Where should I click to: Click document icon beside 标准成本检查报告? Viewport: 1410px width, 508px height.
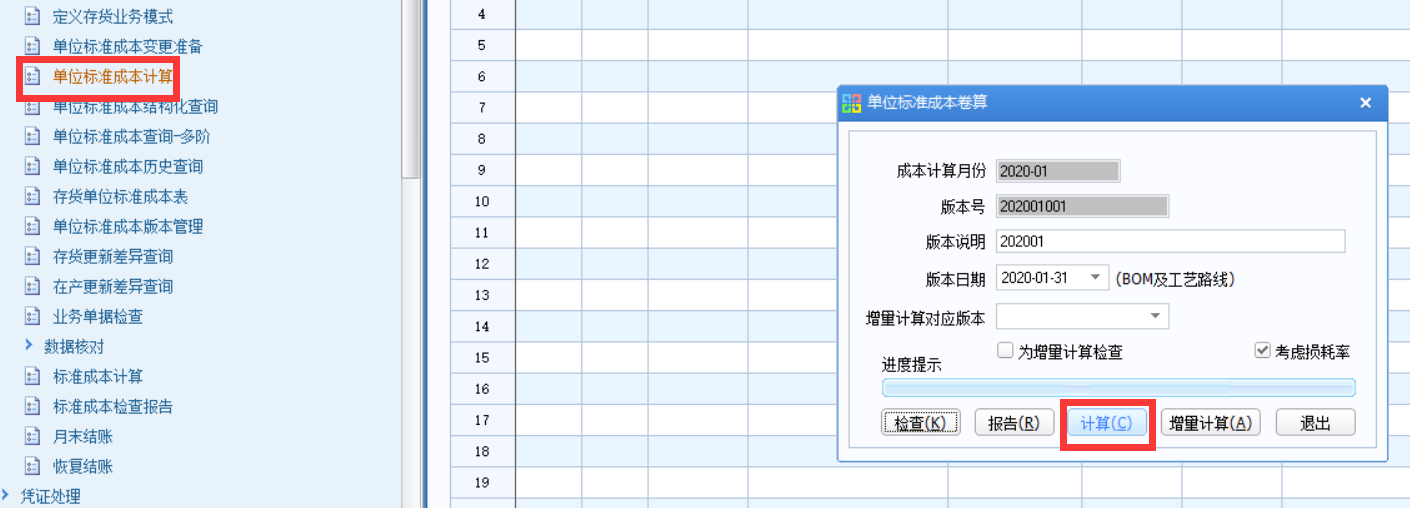click(32, 407)
